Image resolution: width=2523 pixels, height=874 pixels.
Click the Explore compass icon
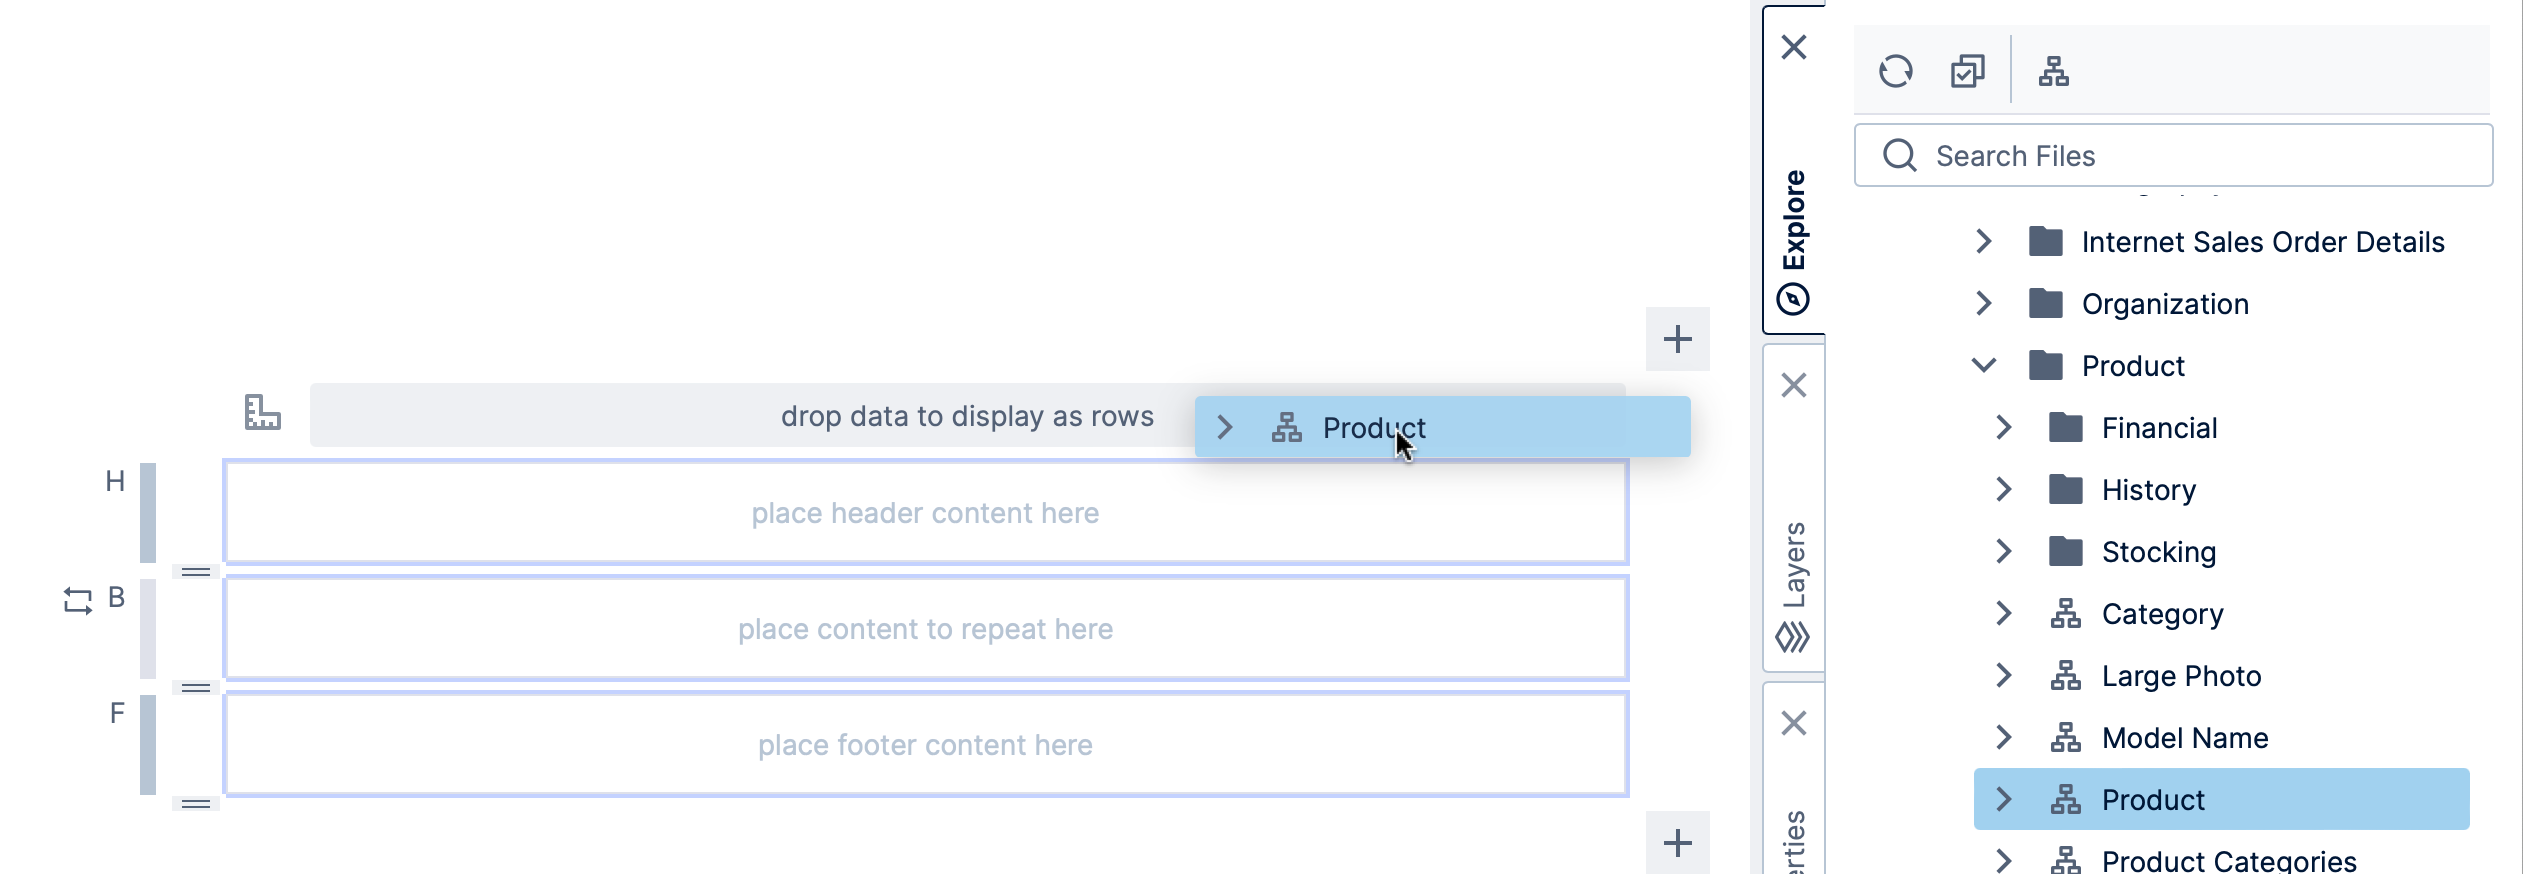(1793, 299)
